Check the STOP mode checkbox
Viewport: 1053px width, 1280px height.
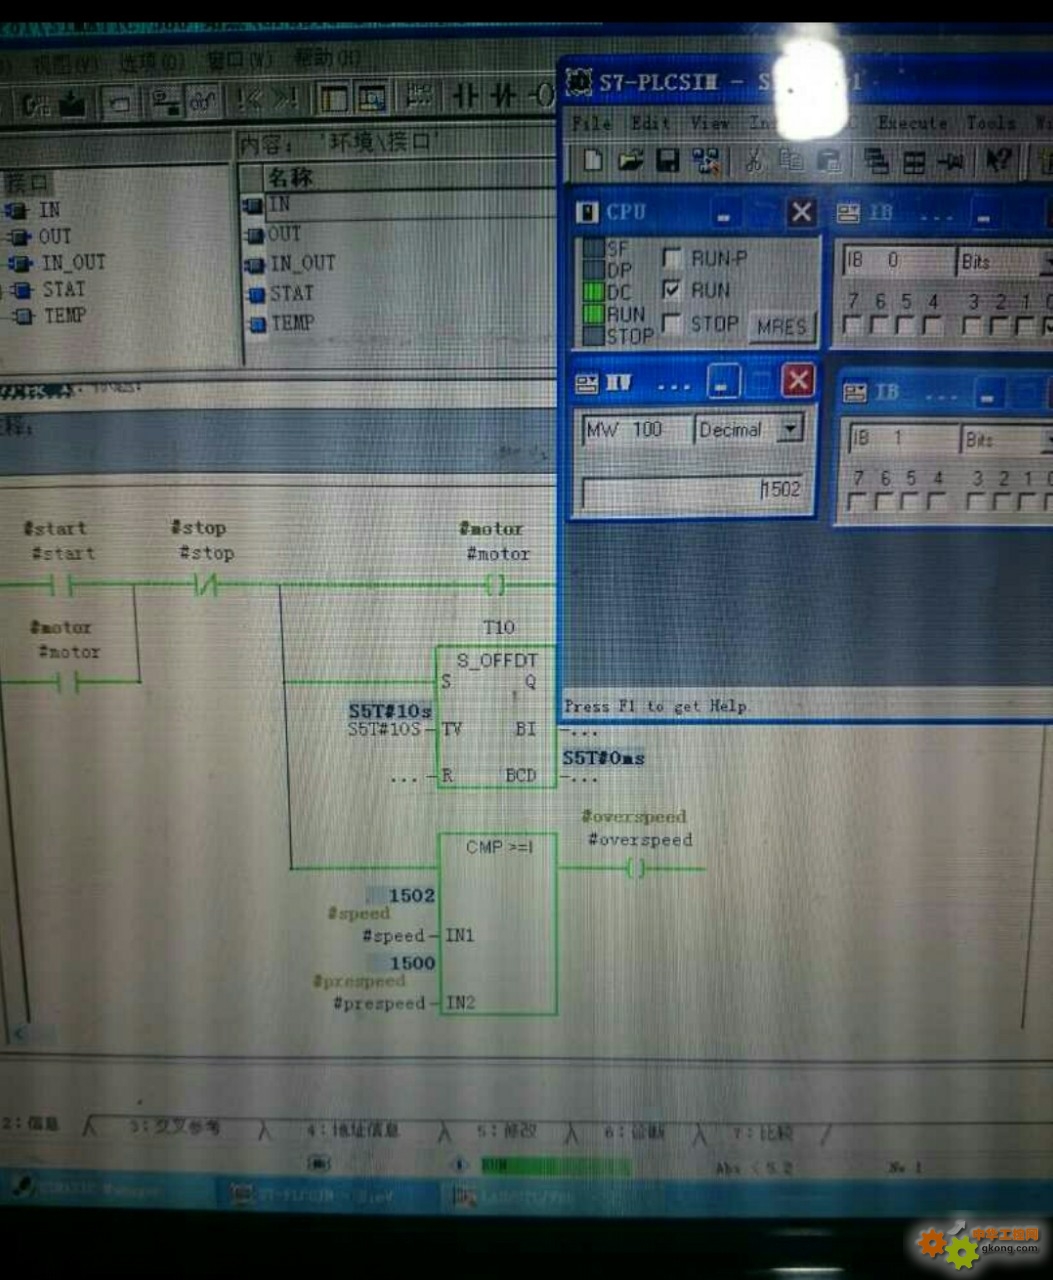coord(672,322)
